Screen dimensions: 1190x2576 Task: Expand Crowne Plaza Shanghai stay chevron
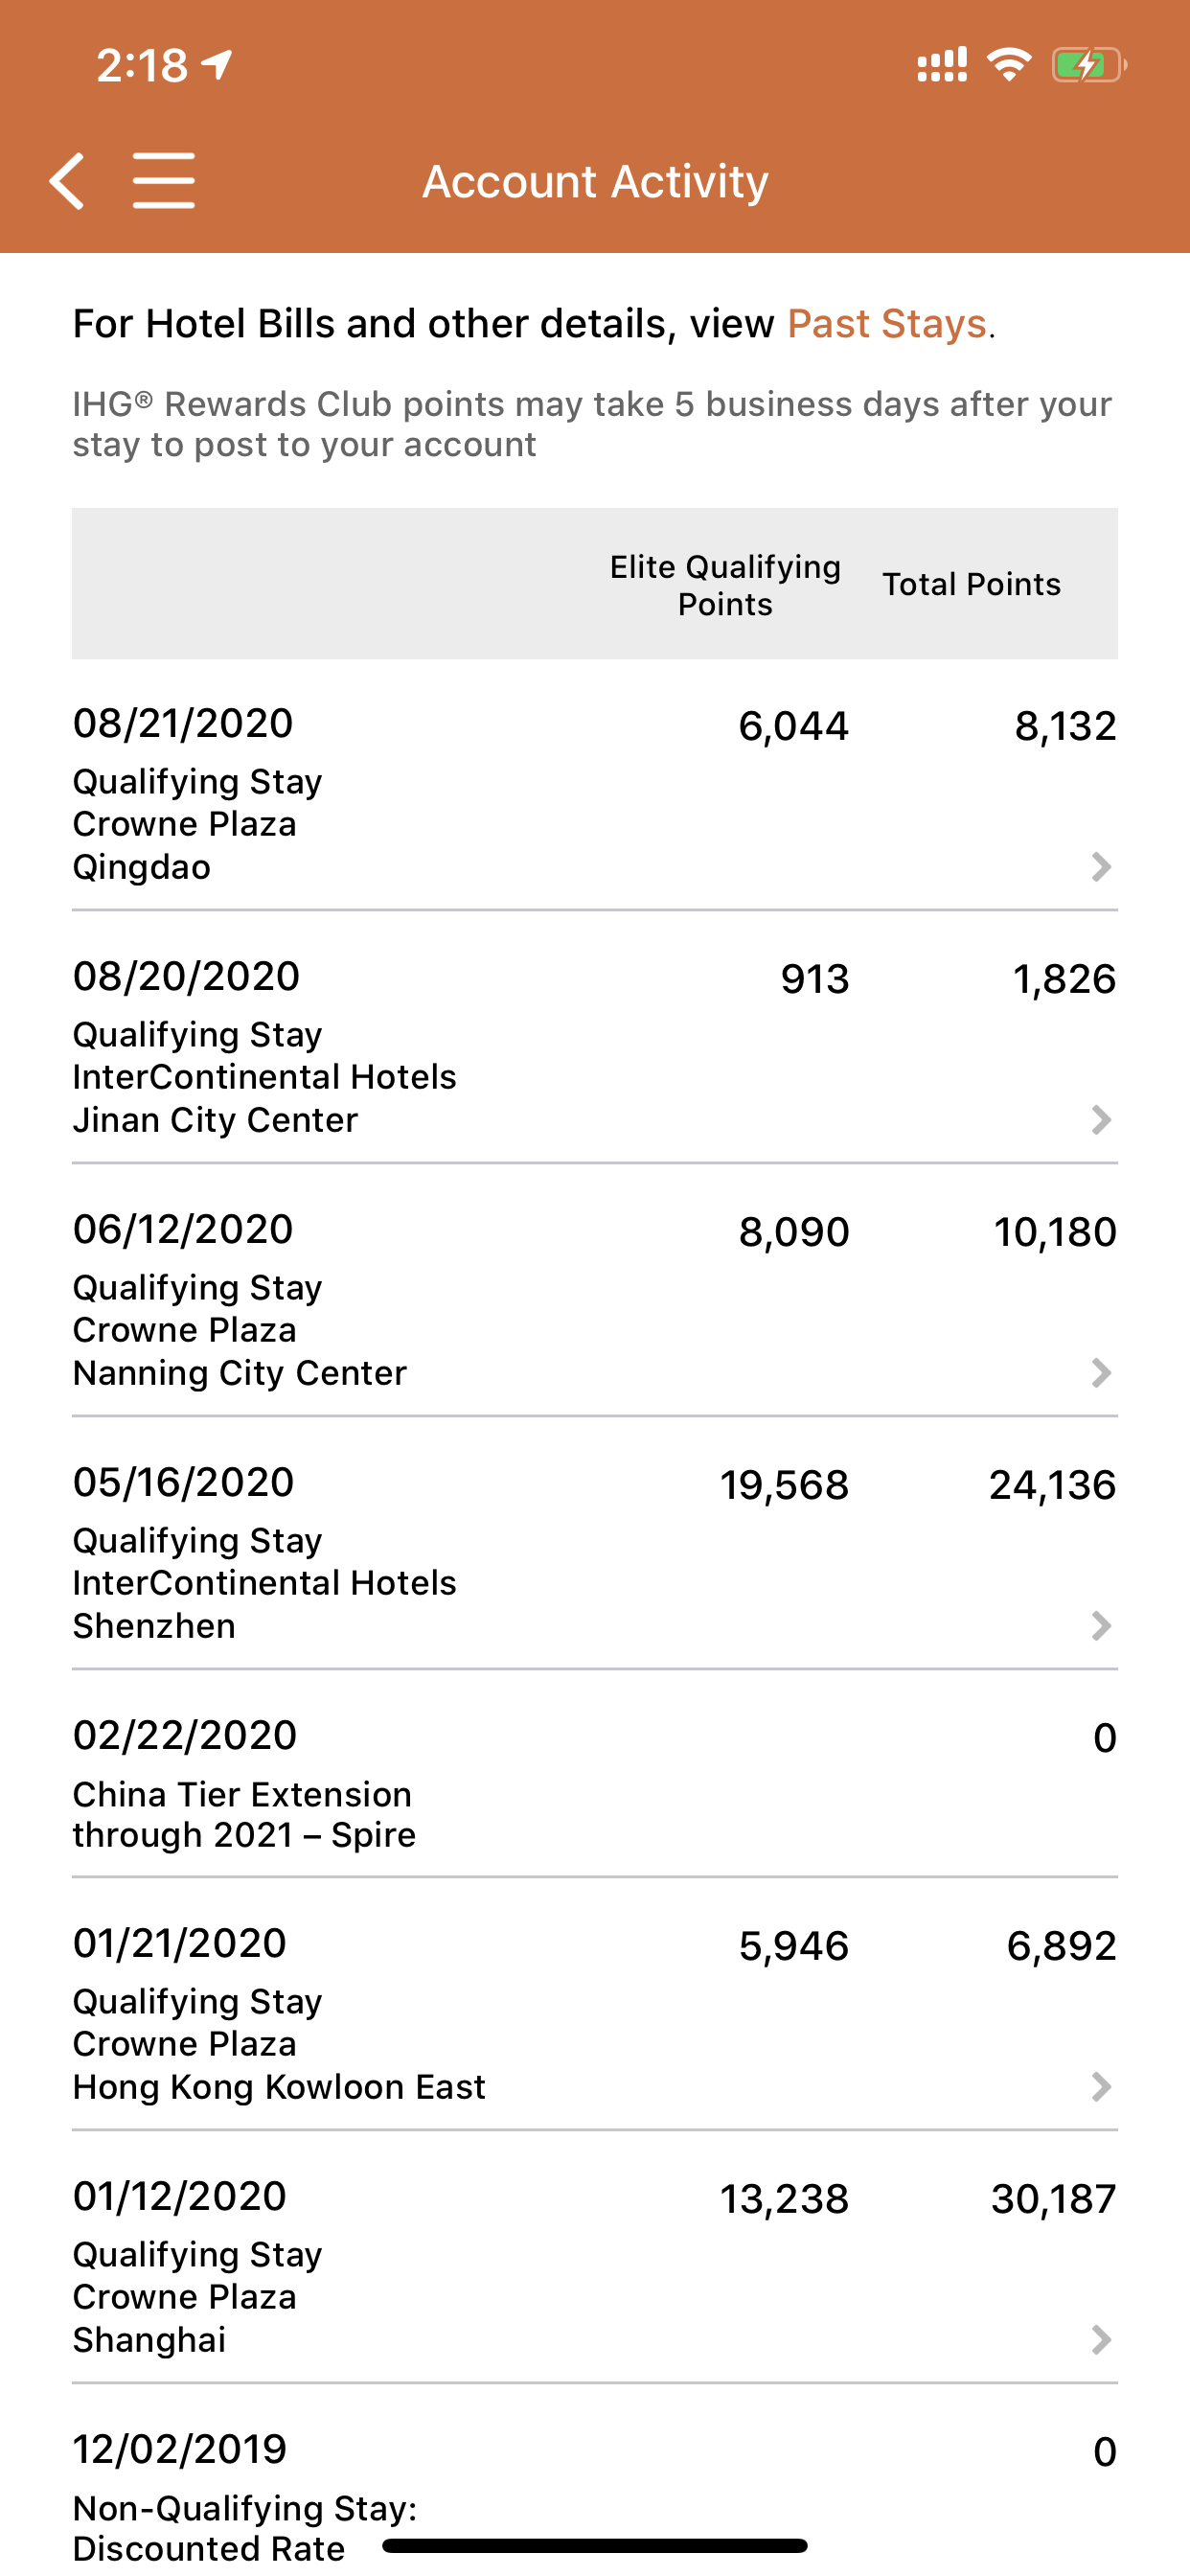(x=1101, y=2340)
